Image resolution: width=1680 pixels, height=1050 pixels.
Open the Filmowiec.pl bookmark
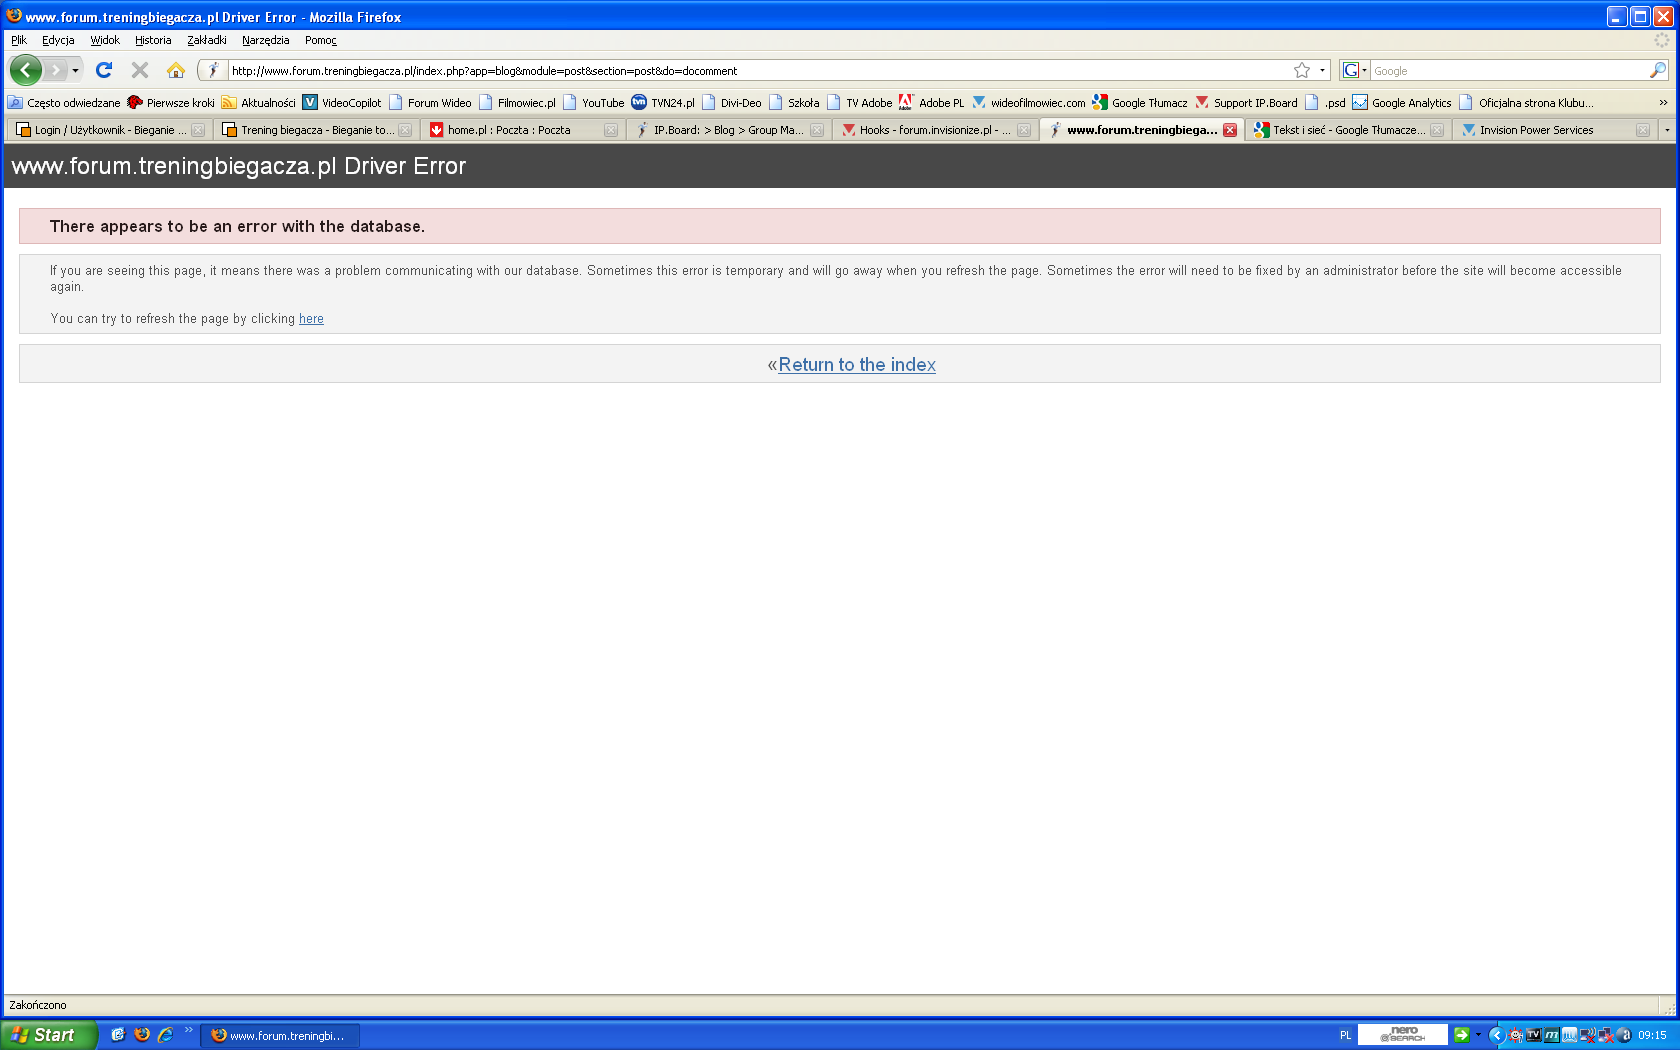(517, 102)
